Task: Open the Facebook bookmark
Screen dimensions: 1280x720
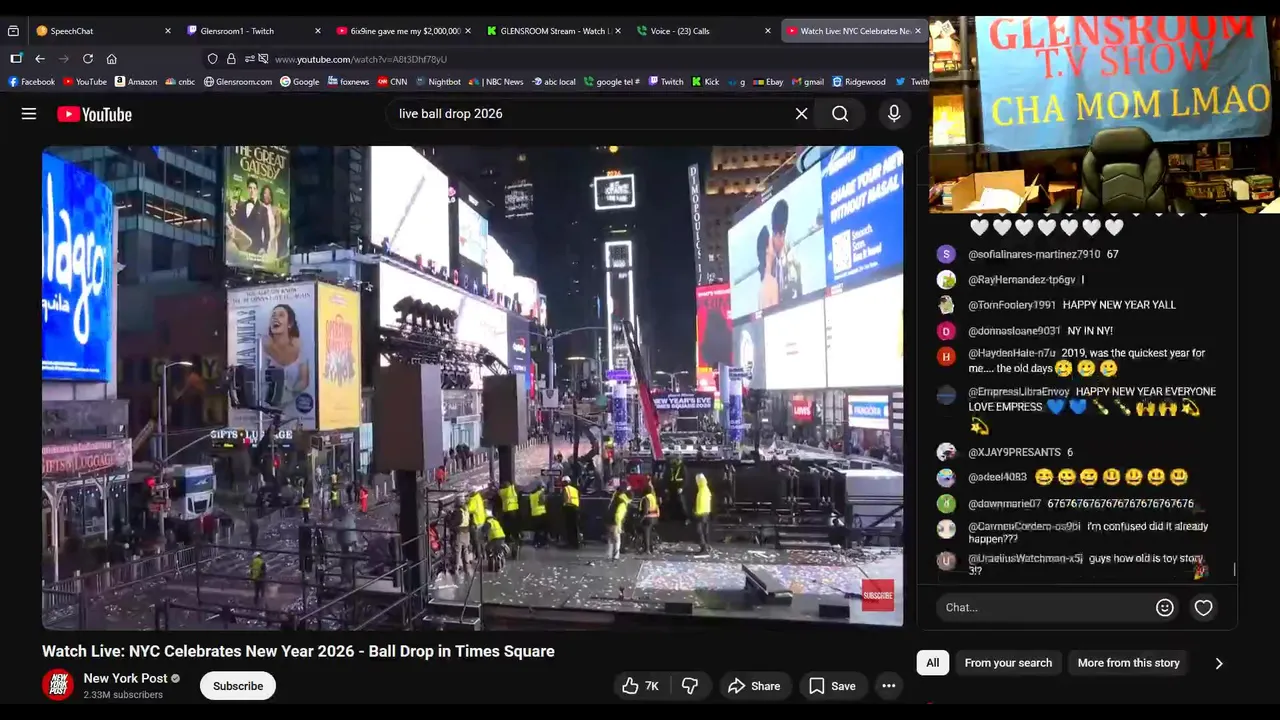Action: coord(32,82)
